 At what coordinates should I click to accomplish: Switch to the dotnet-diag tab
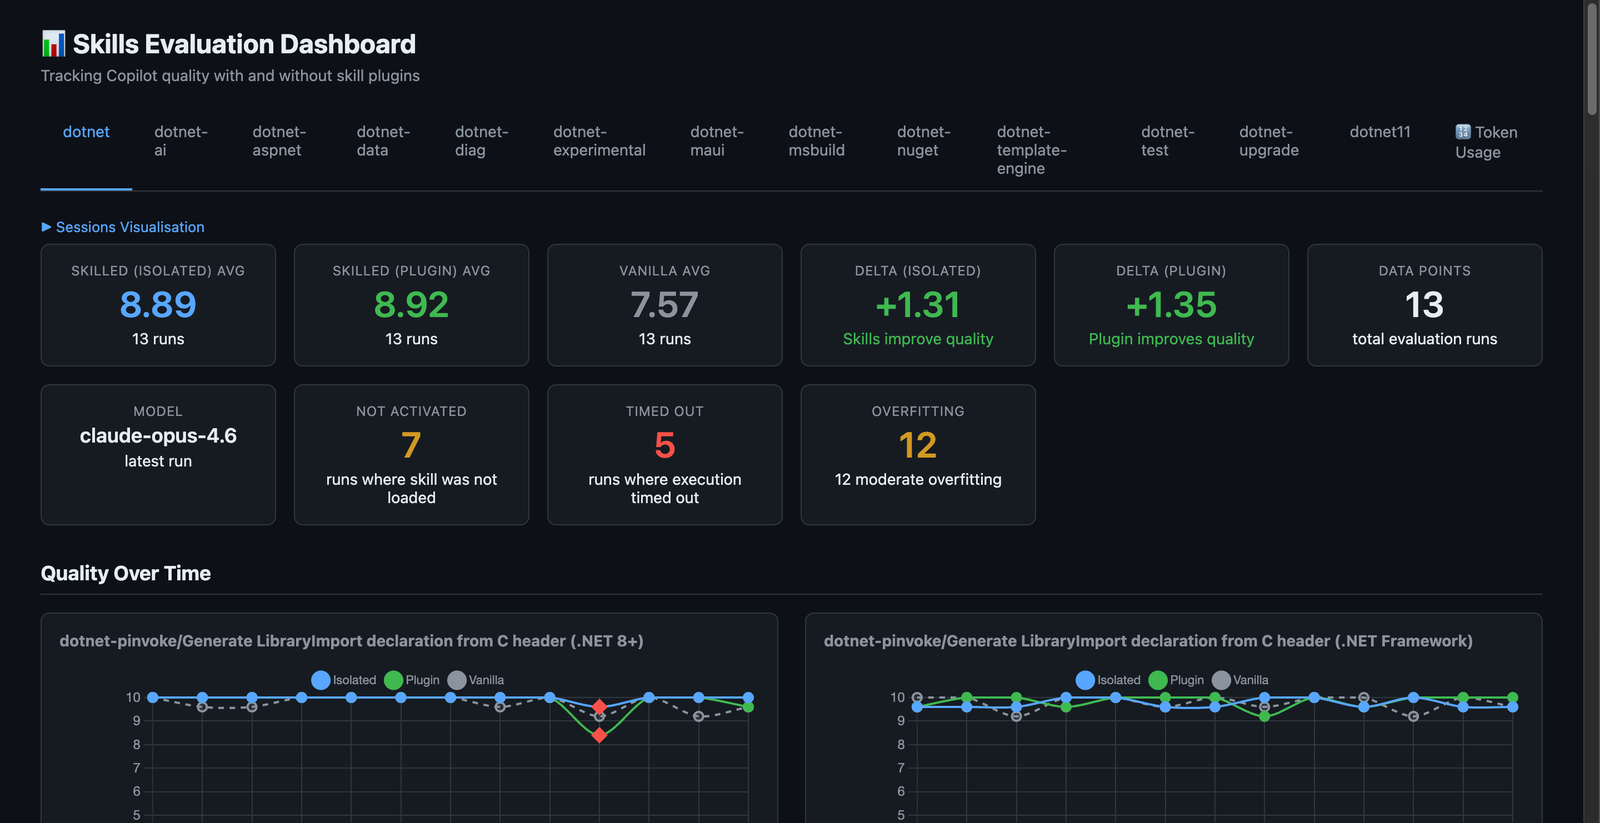[x=481, y=141]
